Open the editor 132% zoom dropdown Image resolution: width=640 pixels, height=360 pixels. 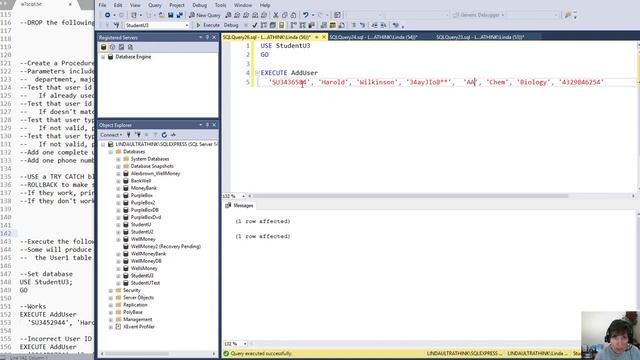coord(243,196)
